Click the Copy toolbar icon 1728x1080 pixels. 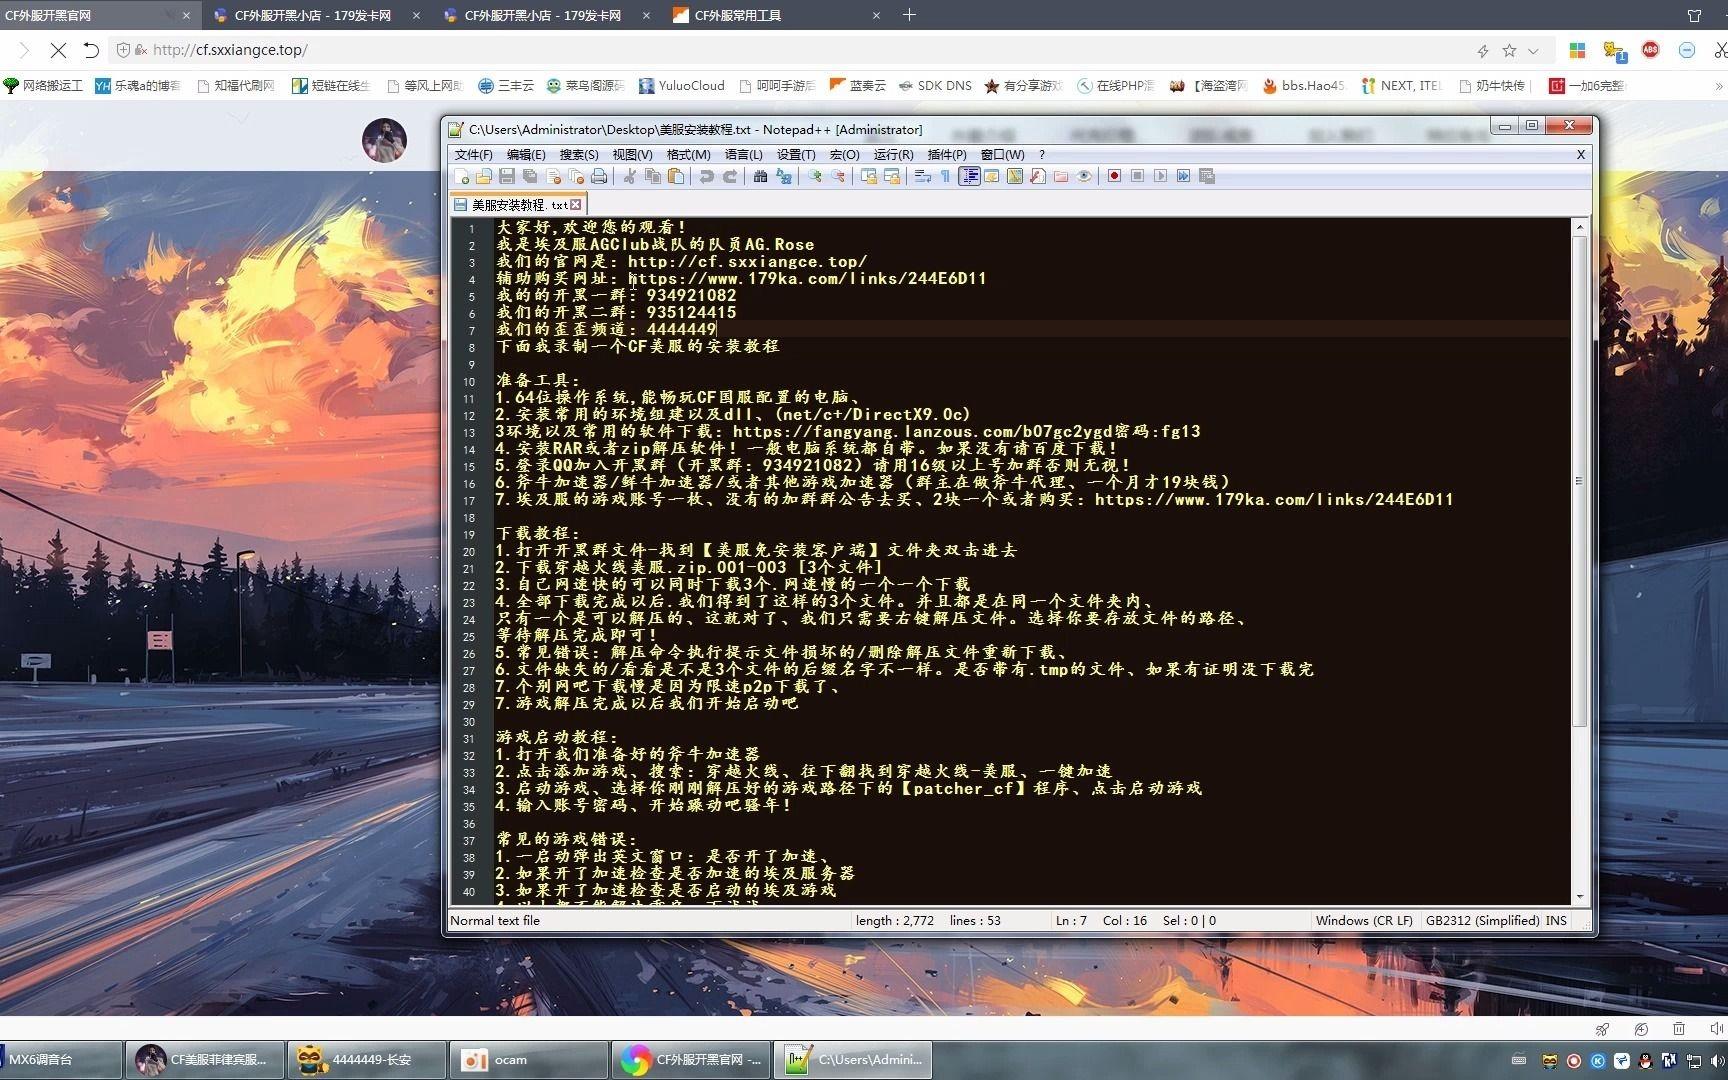pyautogui.click(x=653, y=176)
